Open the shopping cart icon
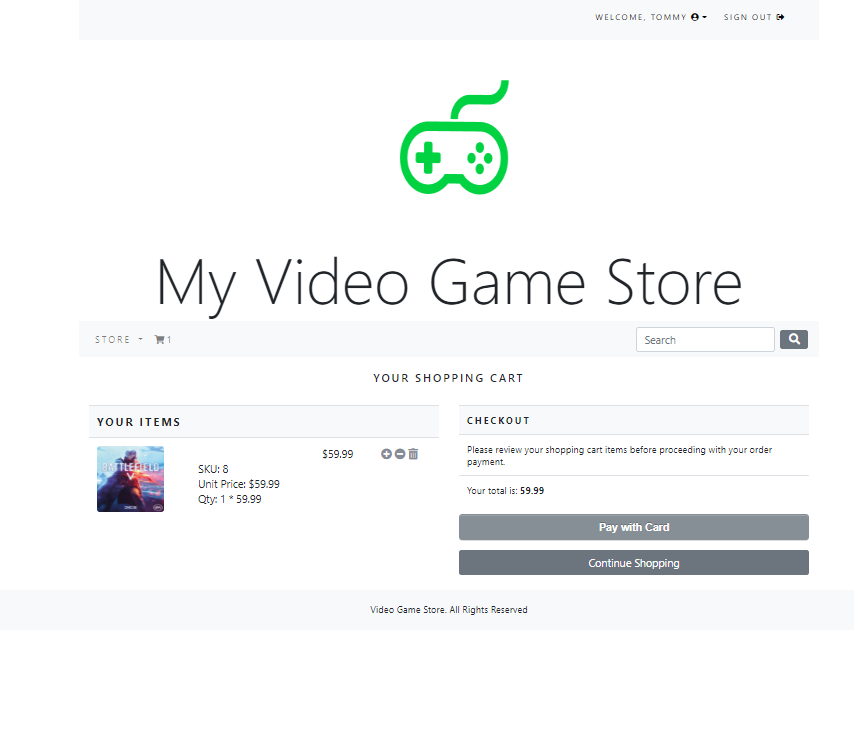The image size is (854, 751). (159, 339)
